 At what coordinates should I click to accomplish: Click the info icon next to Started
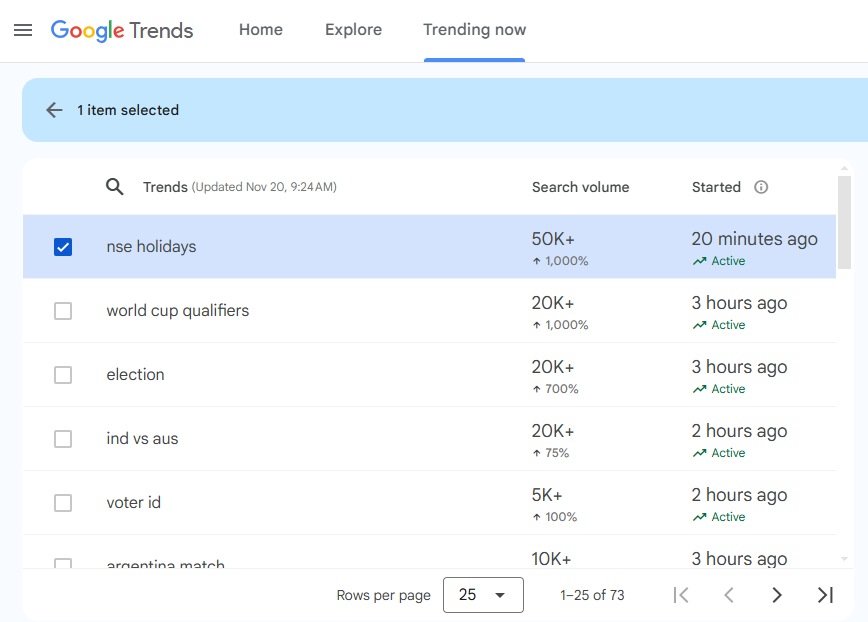click(761, 187)
